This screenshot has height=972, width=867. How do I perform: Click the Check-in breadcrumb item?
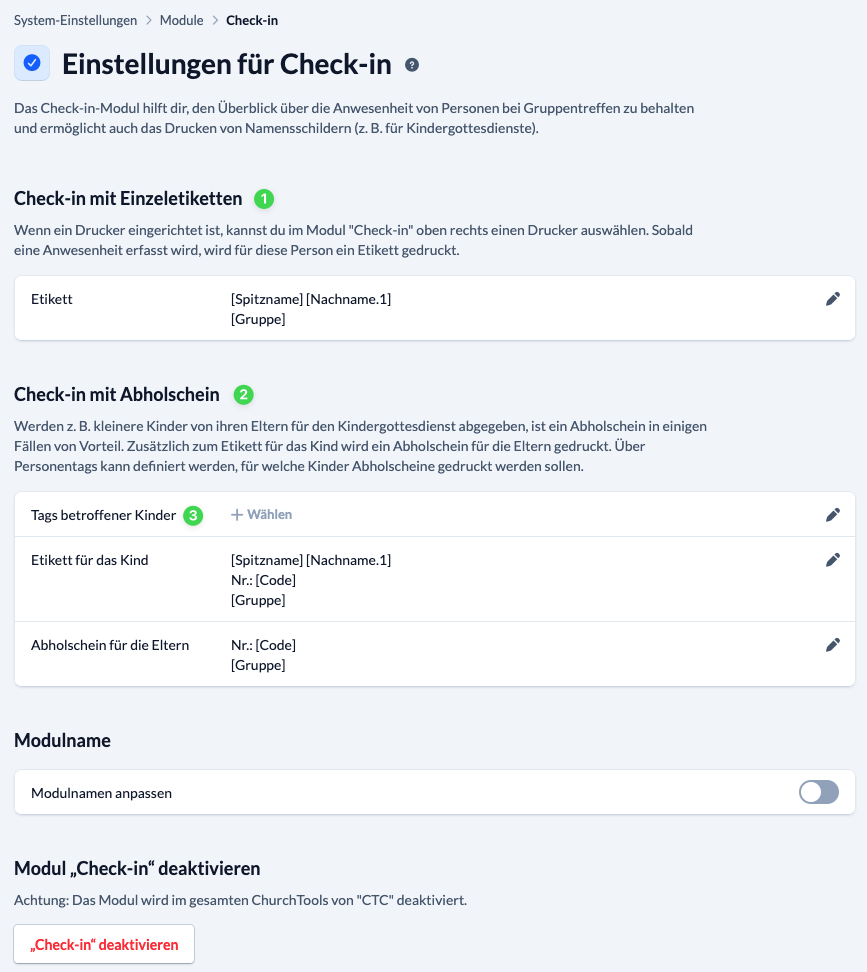tap(252, 20)
